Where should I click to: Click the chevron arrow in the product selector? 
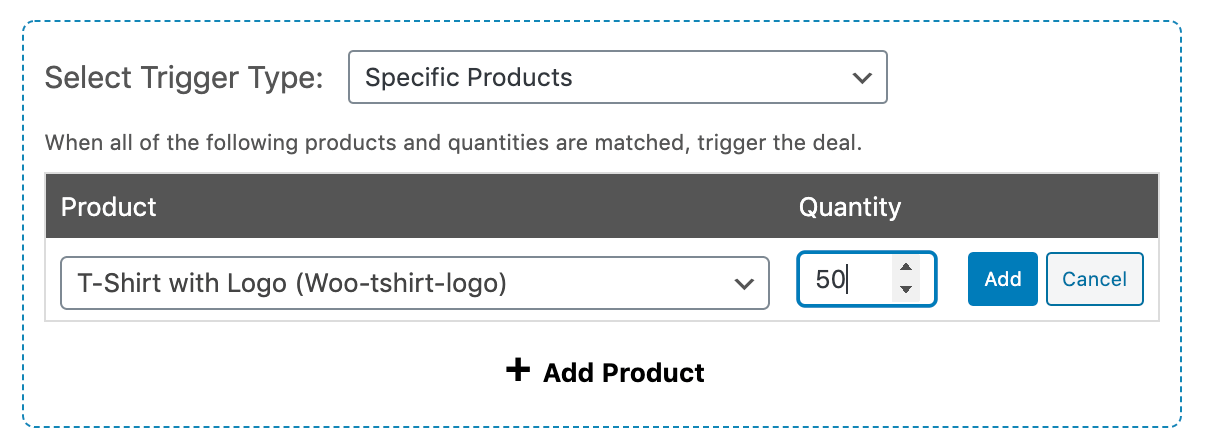pos(743,284)
